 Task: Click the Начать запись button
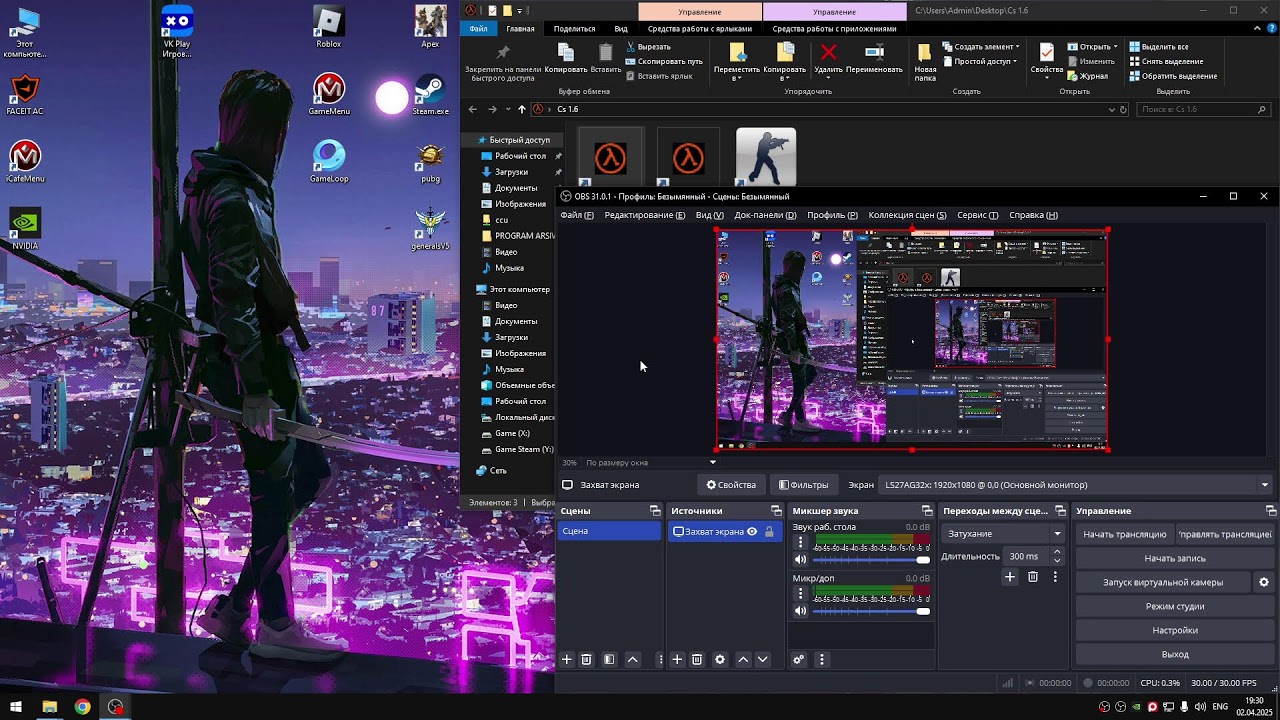pos(1174,558)
